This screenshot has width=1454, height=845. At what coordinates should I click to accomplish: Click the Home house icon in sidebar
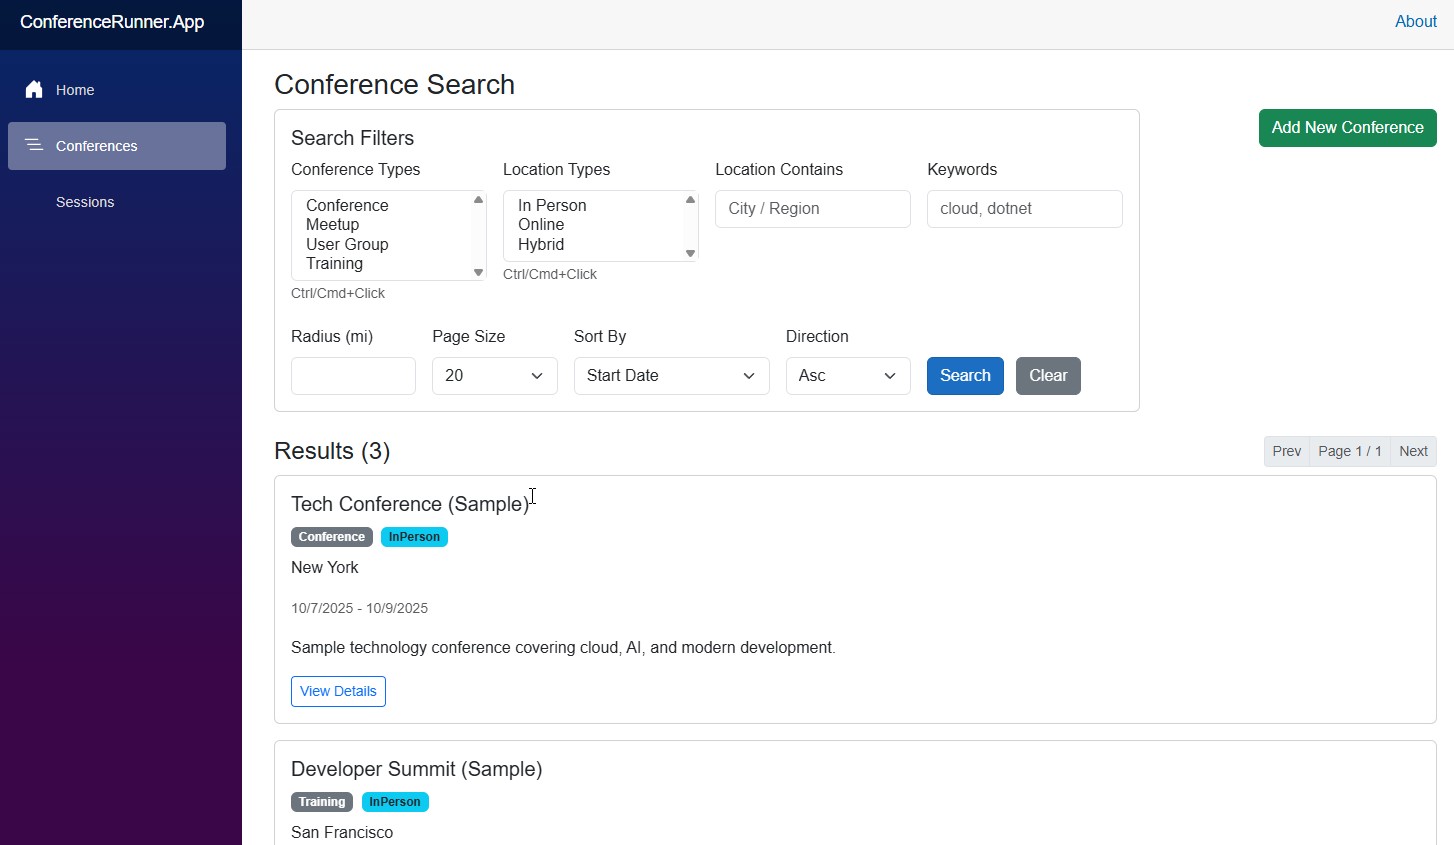pos(34,90)
